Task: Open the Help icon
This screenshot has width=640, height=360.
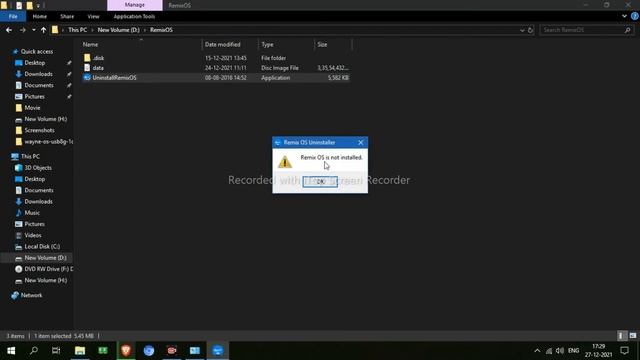Action: [635, 16]
